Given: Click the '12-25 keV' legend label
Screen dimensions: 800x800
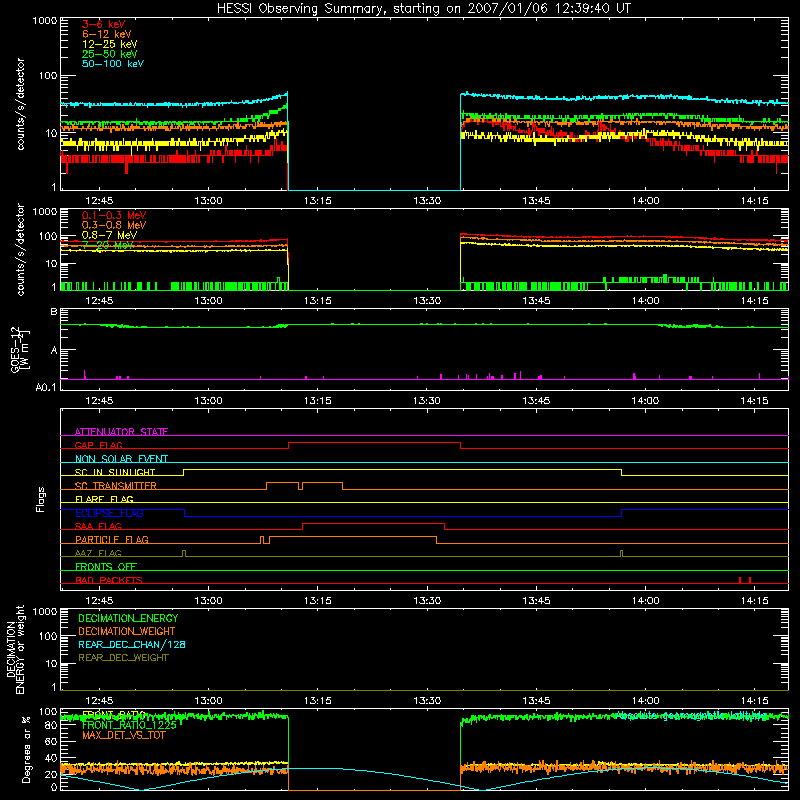Looking at the screenshot, I should (110, 44).
